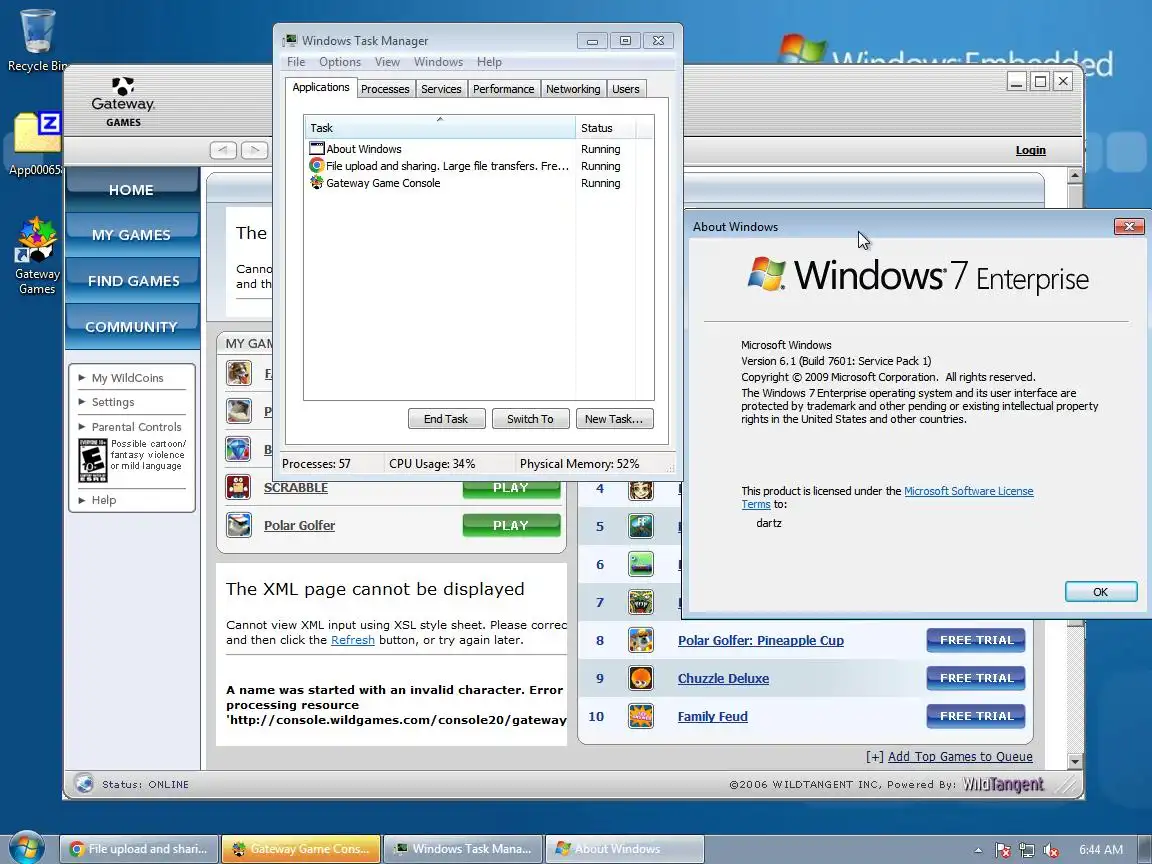
Task: Click the End Task button
Action: [446, 419]
